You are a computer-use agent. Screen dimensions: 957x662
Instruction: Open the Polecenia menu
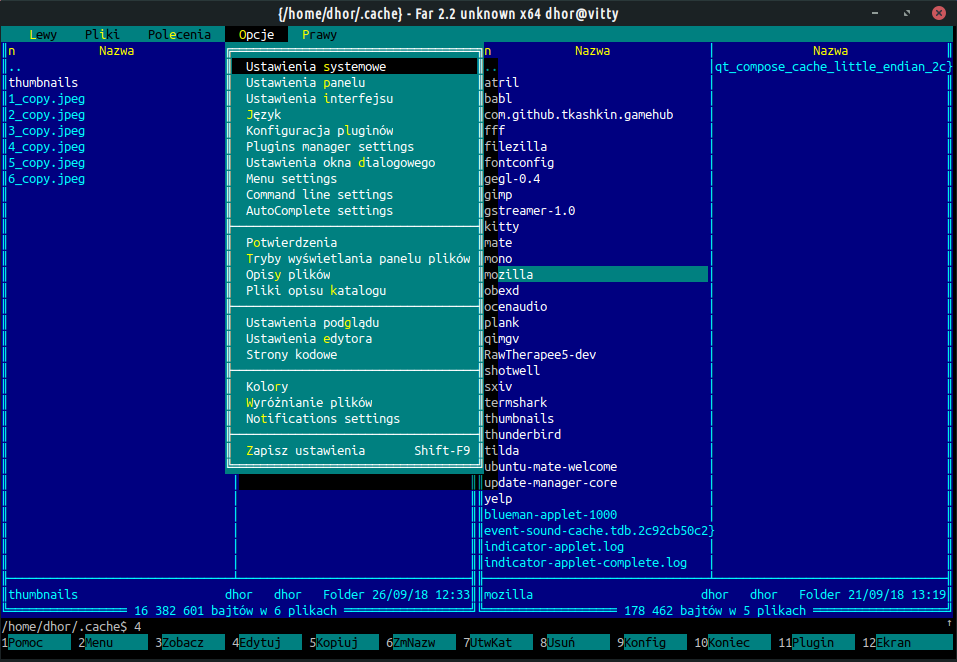179,35
